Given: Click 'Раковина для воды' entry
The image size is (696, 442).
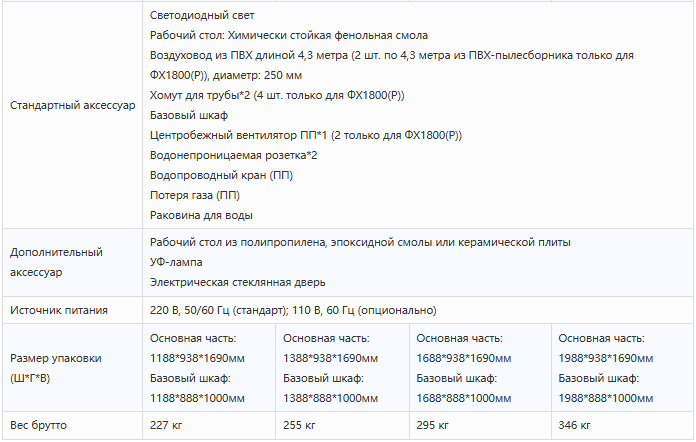Looking at the screenshot, I should pyautogui.click(x=201, y=215).
